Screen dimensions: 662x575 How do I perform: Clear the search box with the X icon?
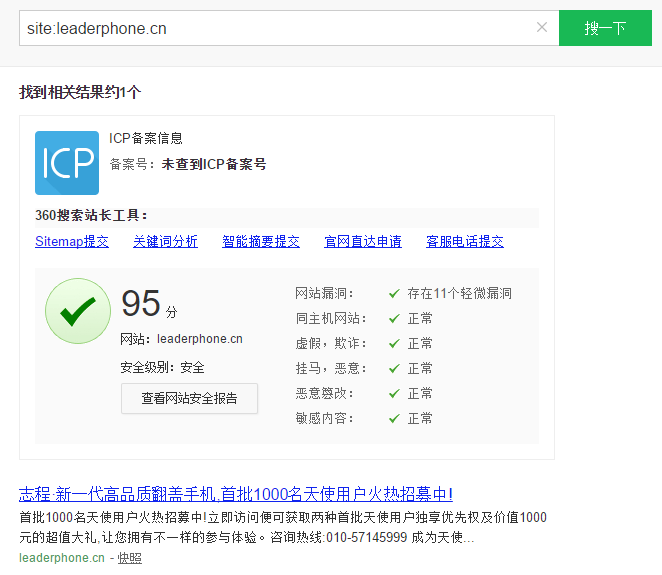point(542,27)
